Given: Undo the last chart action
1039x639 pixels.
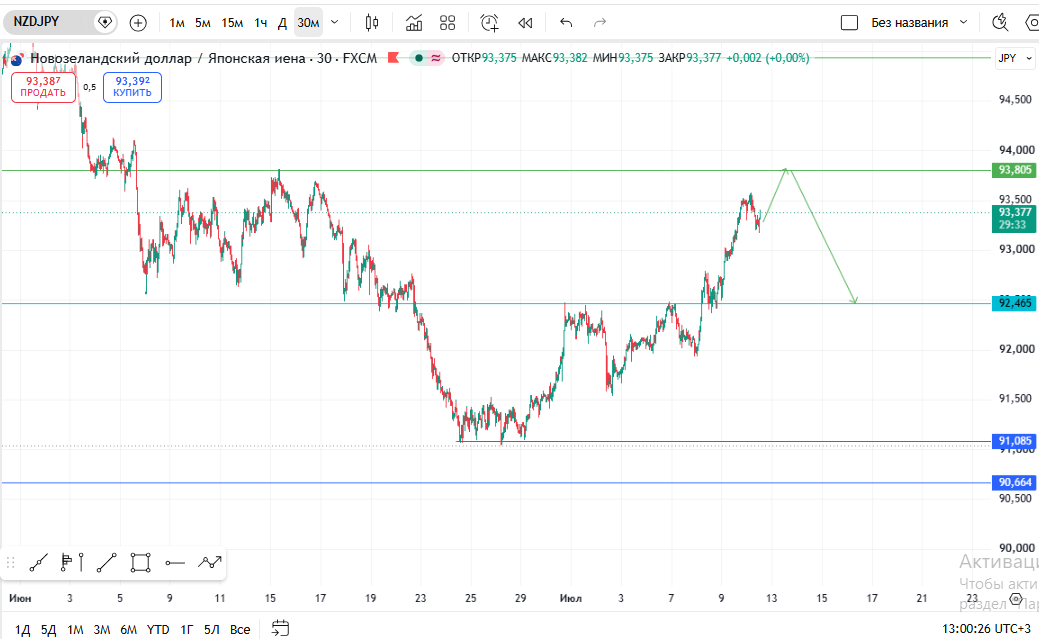Looking at the screenshot, I should click(566, 23).
